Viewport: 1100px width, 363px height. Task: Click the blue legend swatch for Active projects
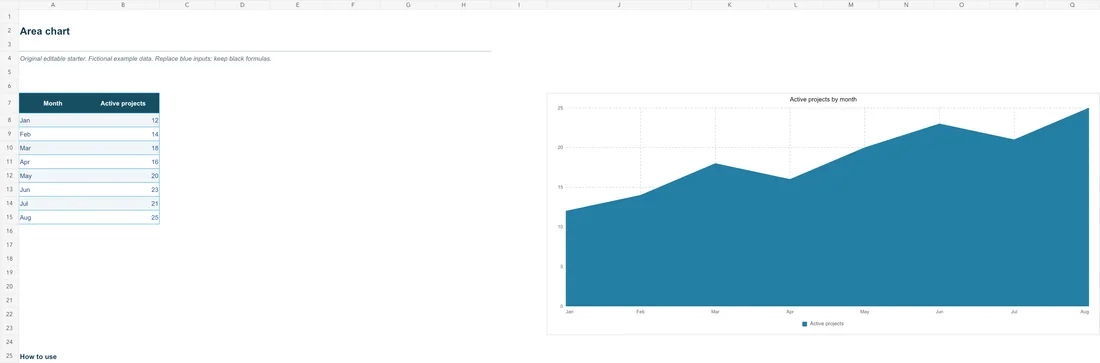(x=805, y=324)
